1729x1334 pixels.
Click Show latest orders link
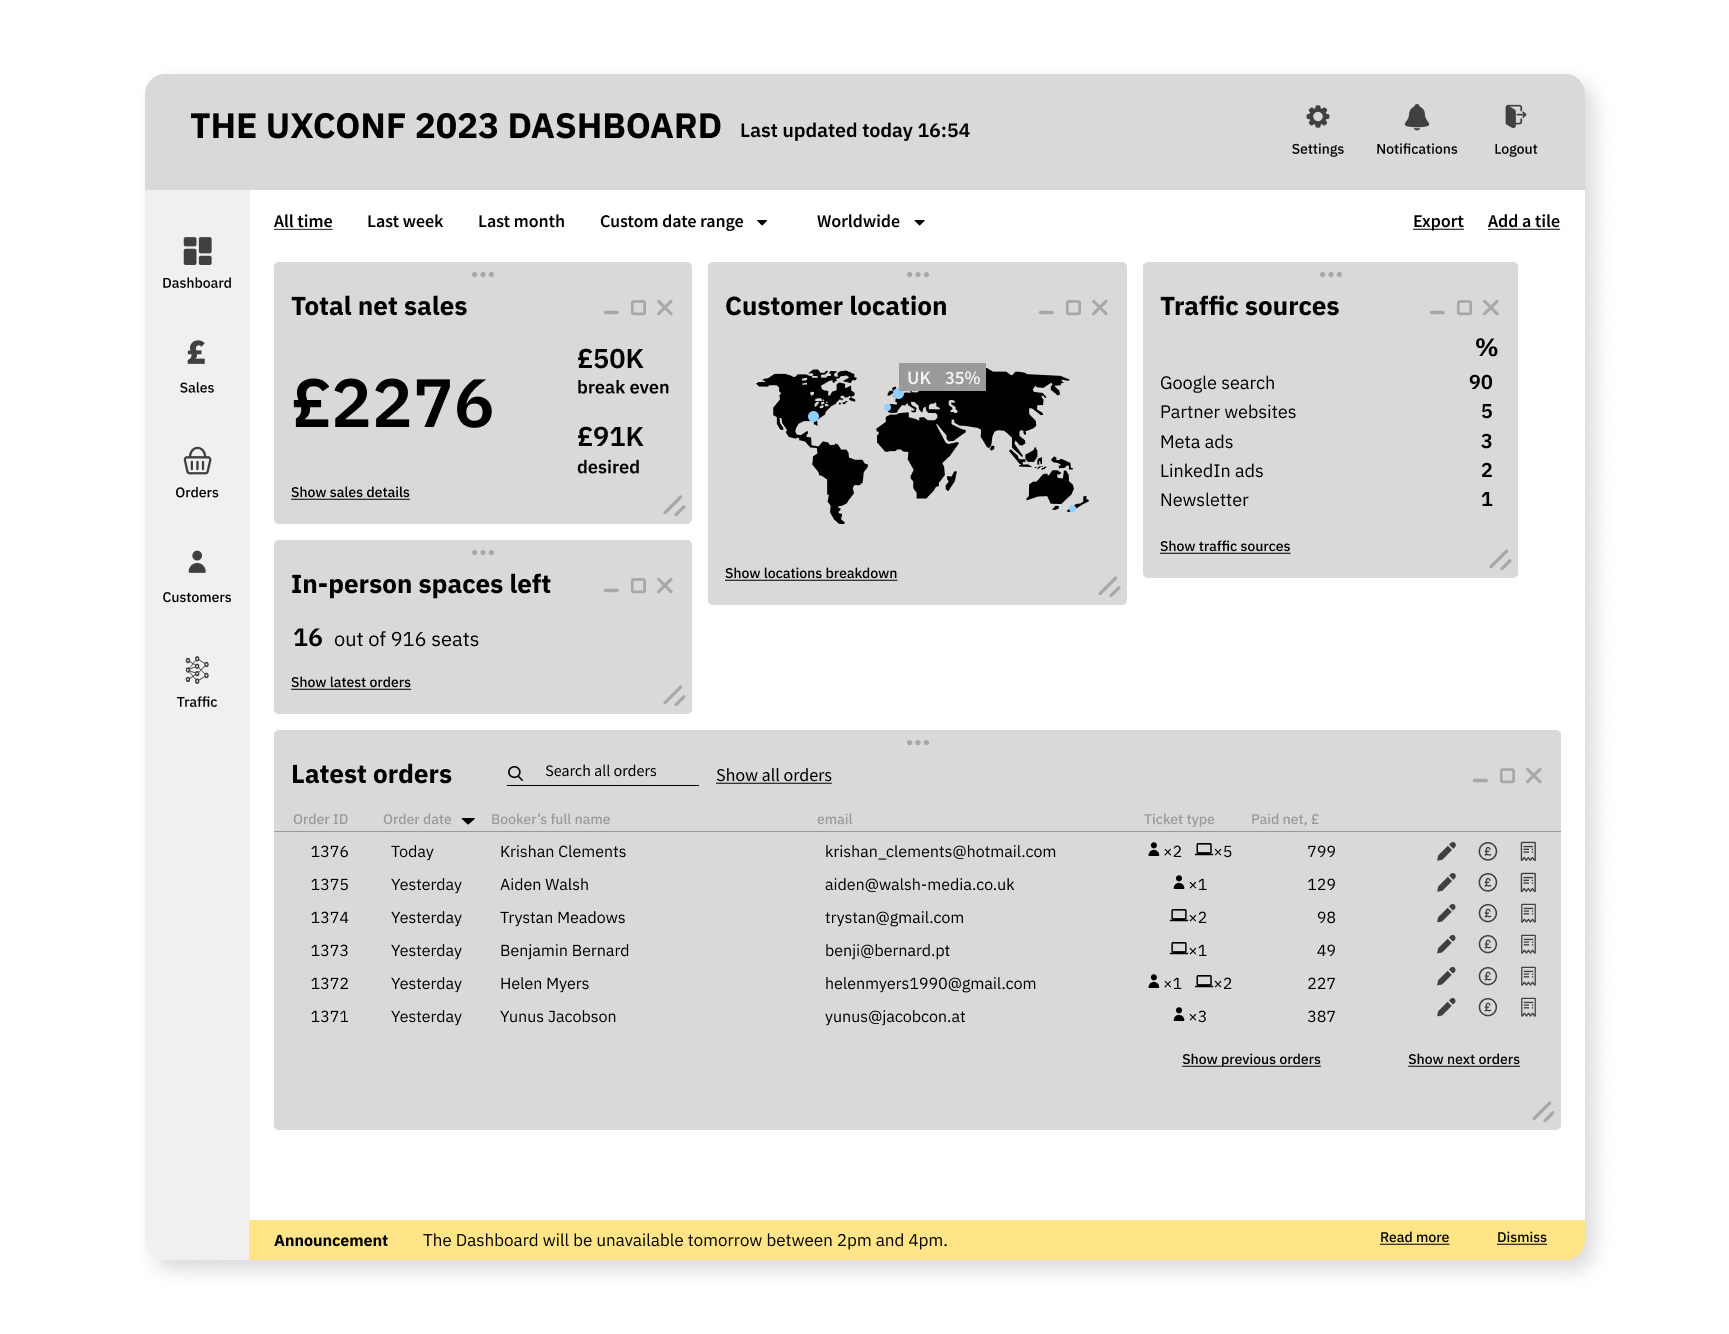(x=351, y=683)
